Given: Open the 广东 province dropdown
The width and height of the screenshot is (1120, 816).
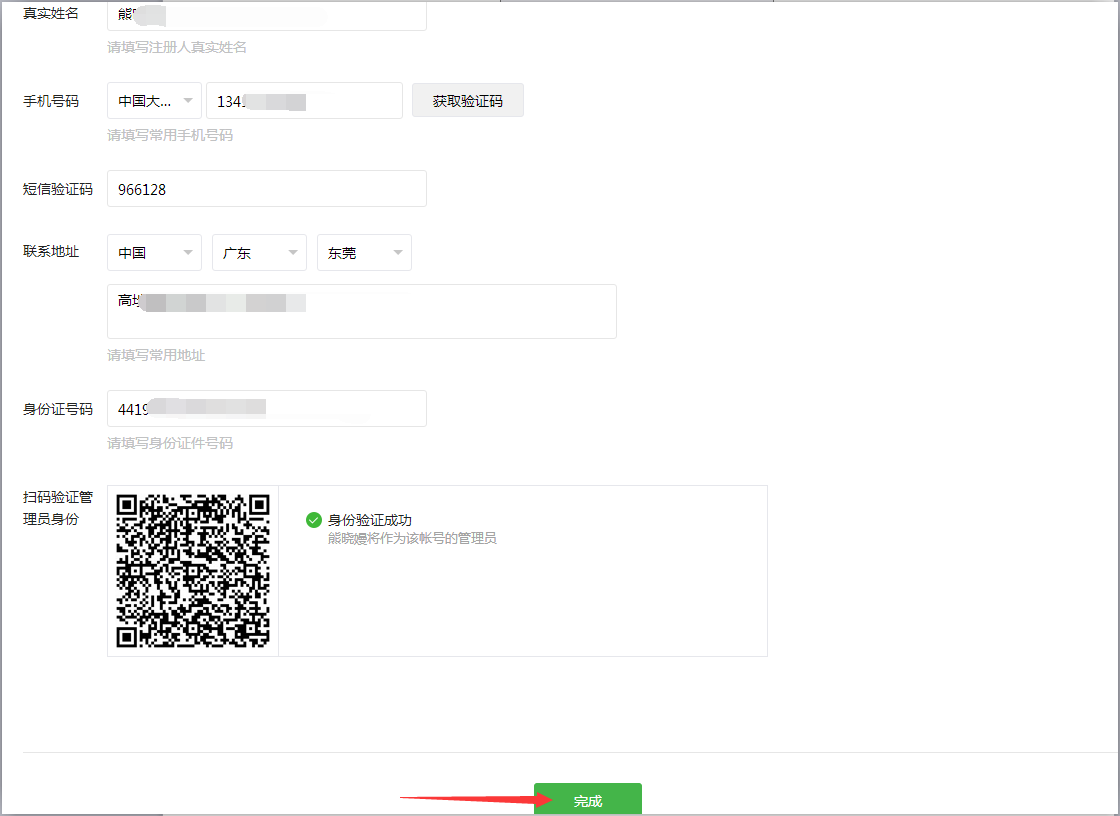Looking at the screenshot, I should [259, 253].
